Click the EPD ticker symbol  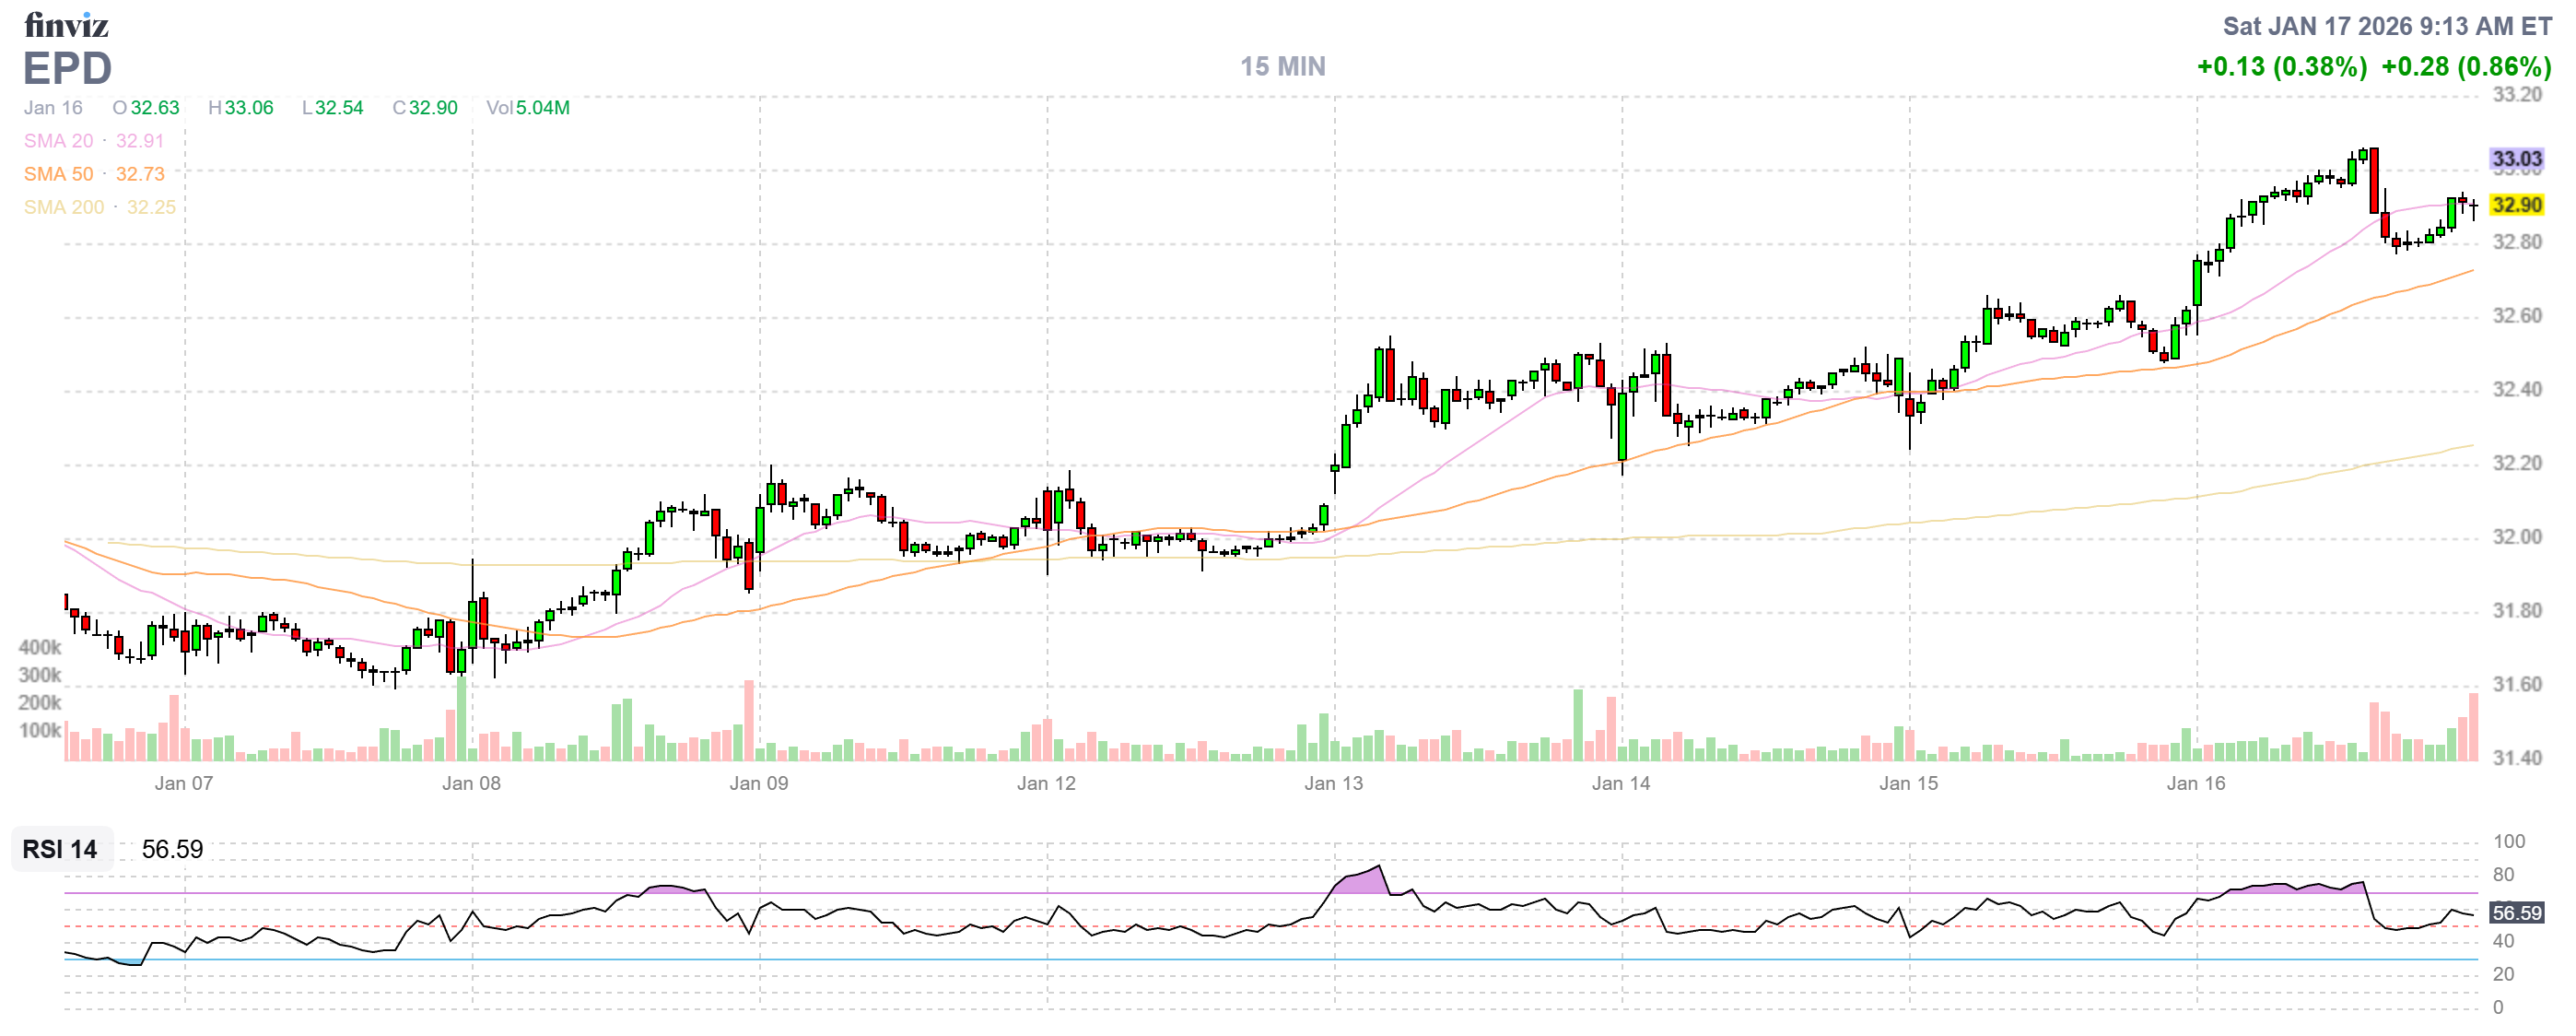point(67,68)
